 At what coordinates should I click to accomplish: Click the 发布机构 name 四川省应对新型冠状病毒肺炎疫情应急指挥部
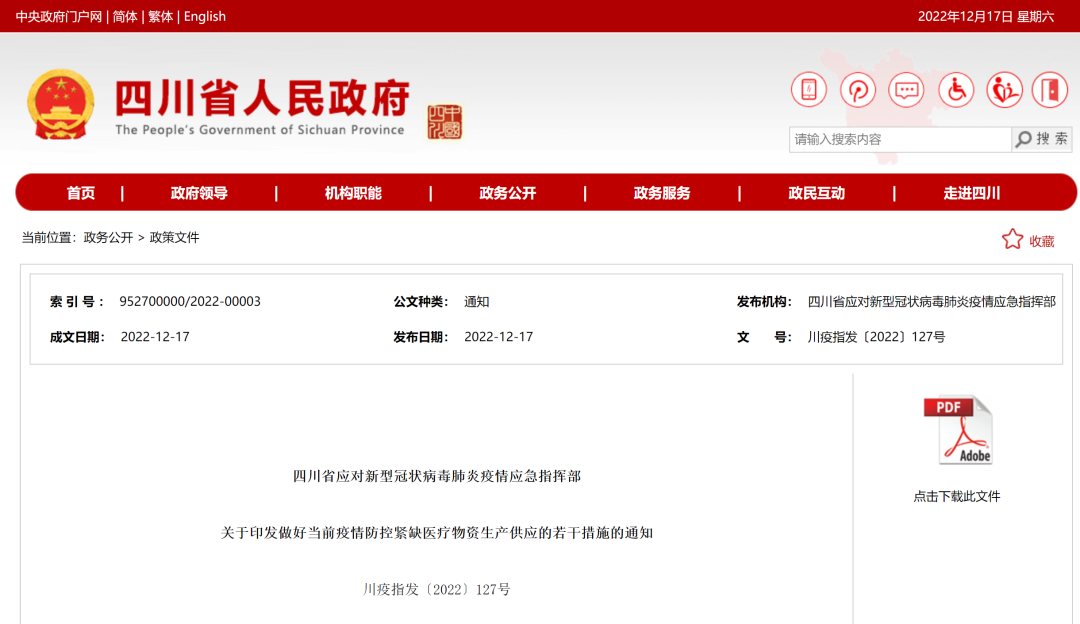[x=931, y=302]
